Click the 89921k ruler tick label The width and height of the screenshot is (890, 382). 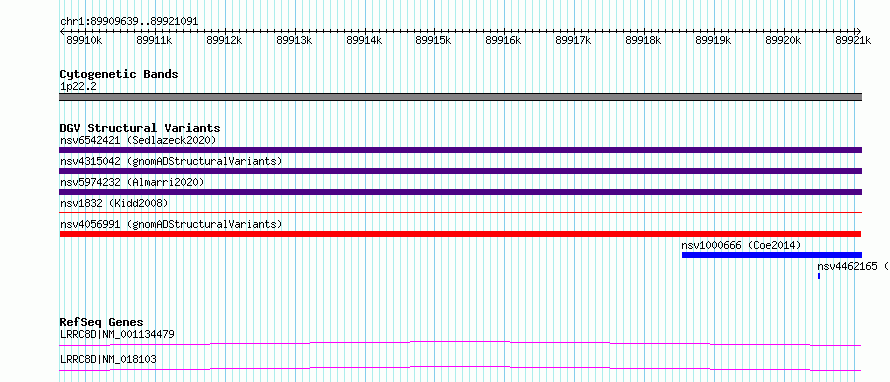click(x=853, y=40)
